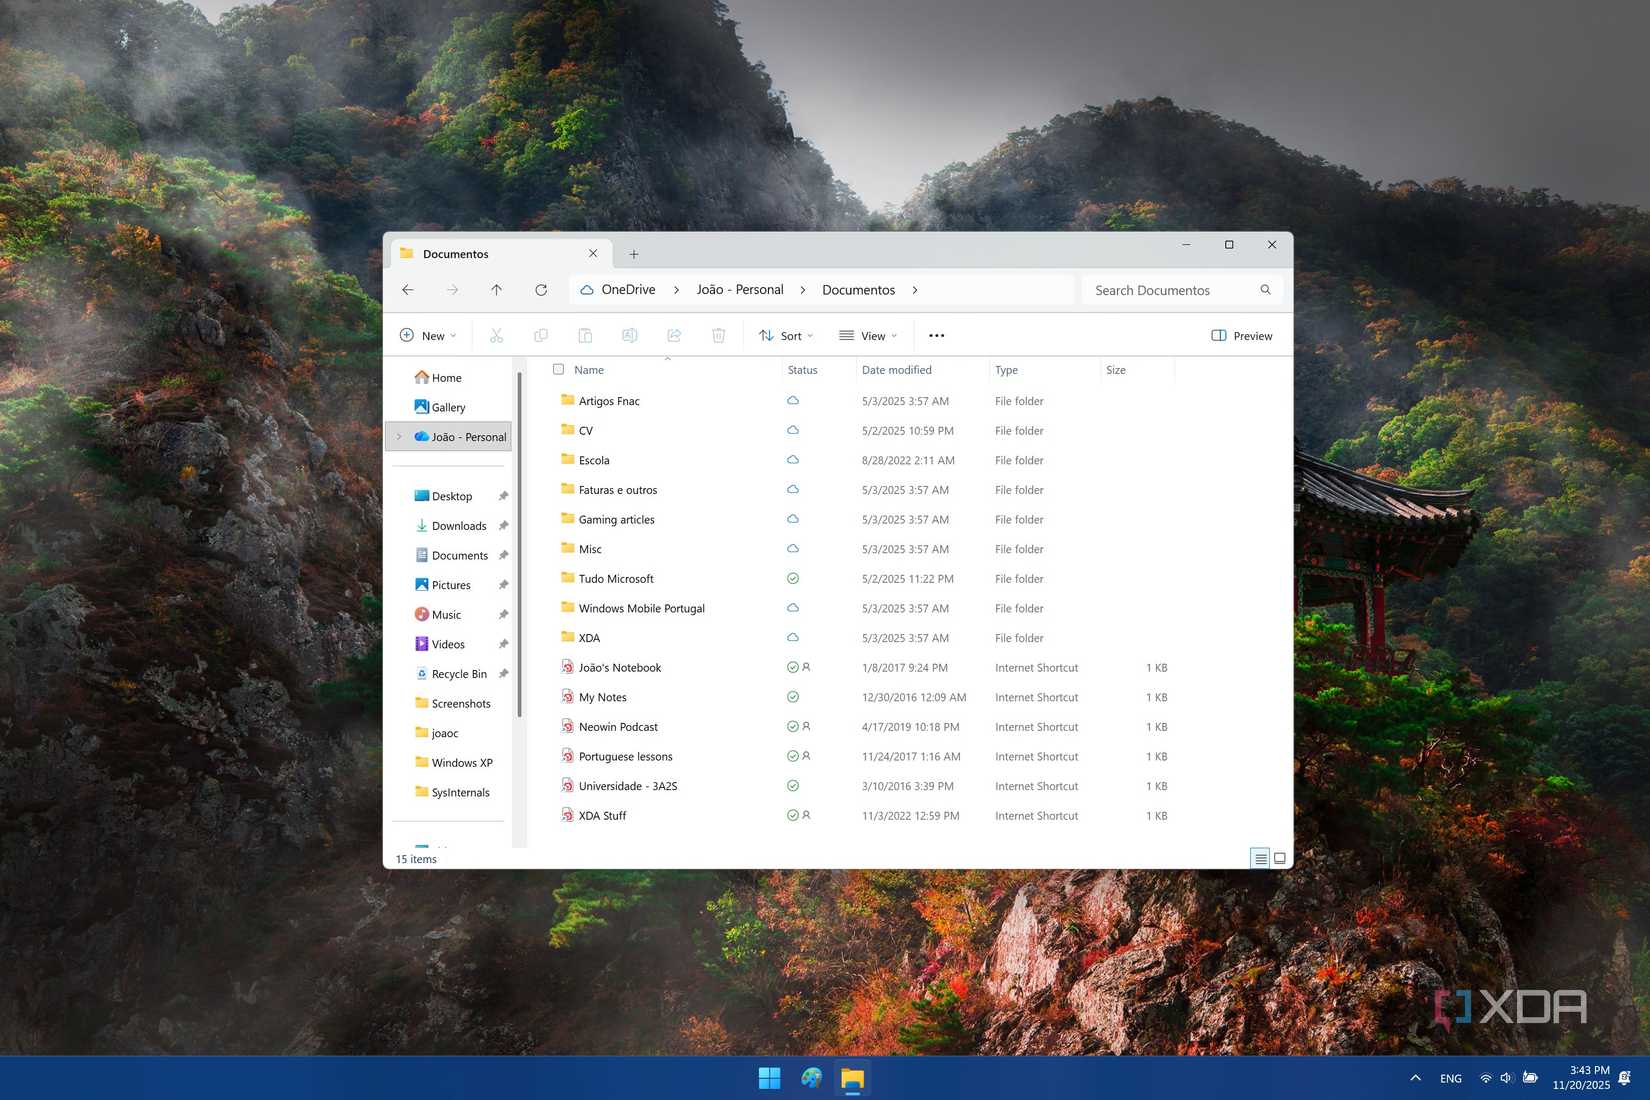Expand chevron after Documentos breadcrumb
This screenshot has width=1650, height=1100.
click(914, 290)
